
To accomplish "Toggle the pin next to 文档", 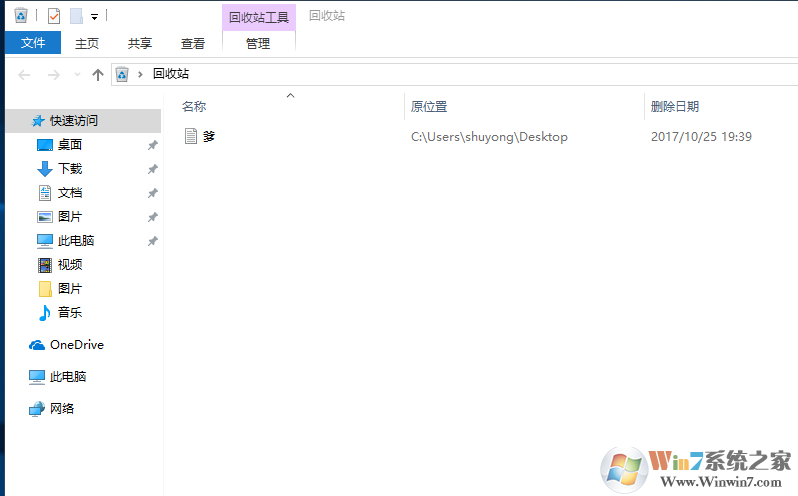I will click(x=152, y=193).
